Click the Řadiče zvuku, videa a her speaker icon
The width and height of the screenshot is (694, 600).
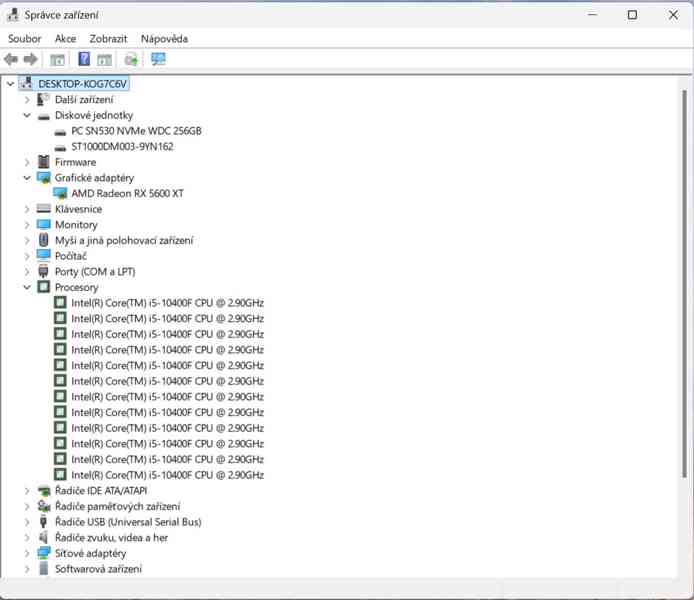click(43, 537)
